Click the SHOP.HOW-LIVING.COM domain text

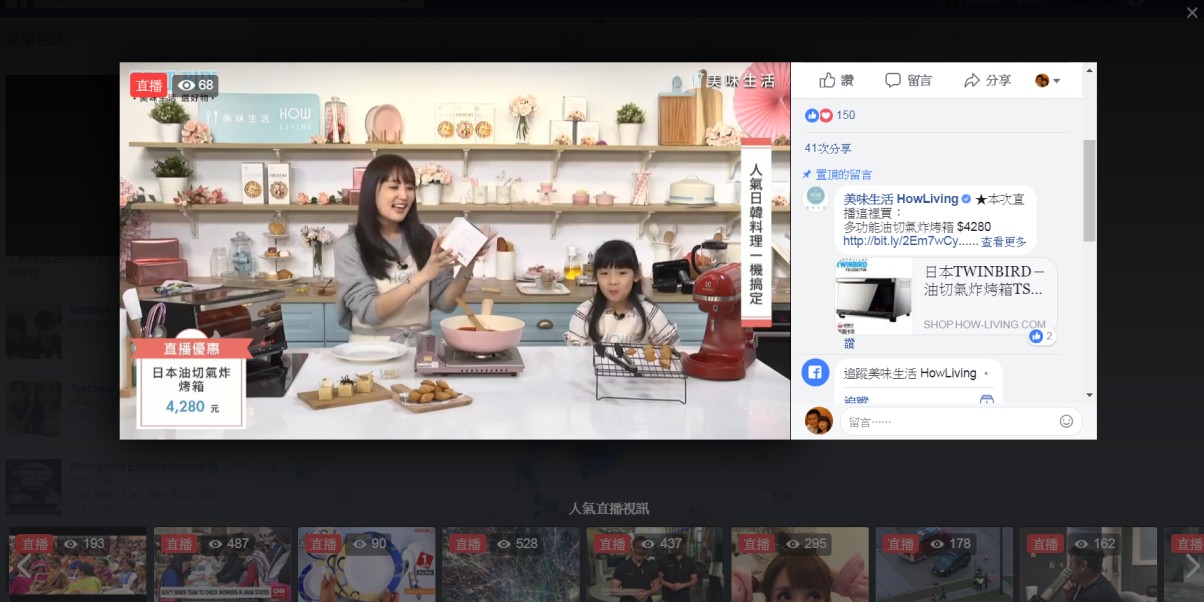pyautogui.click(x=984, y=324)
